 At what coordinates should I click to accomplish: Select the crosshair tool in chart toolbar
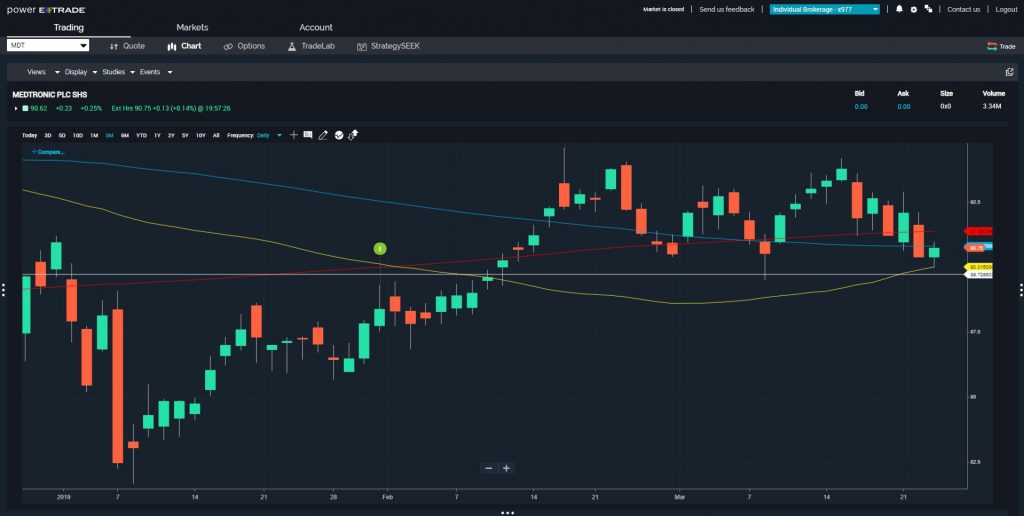293,135
